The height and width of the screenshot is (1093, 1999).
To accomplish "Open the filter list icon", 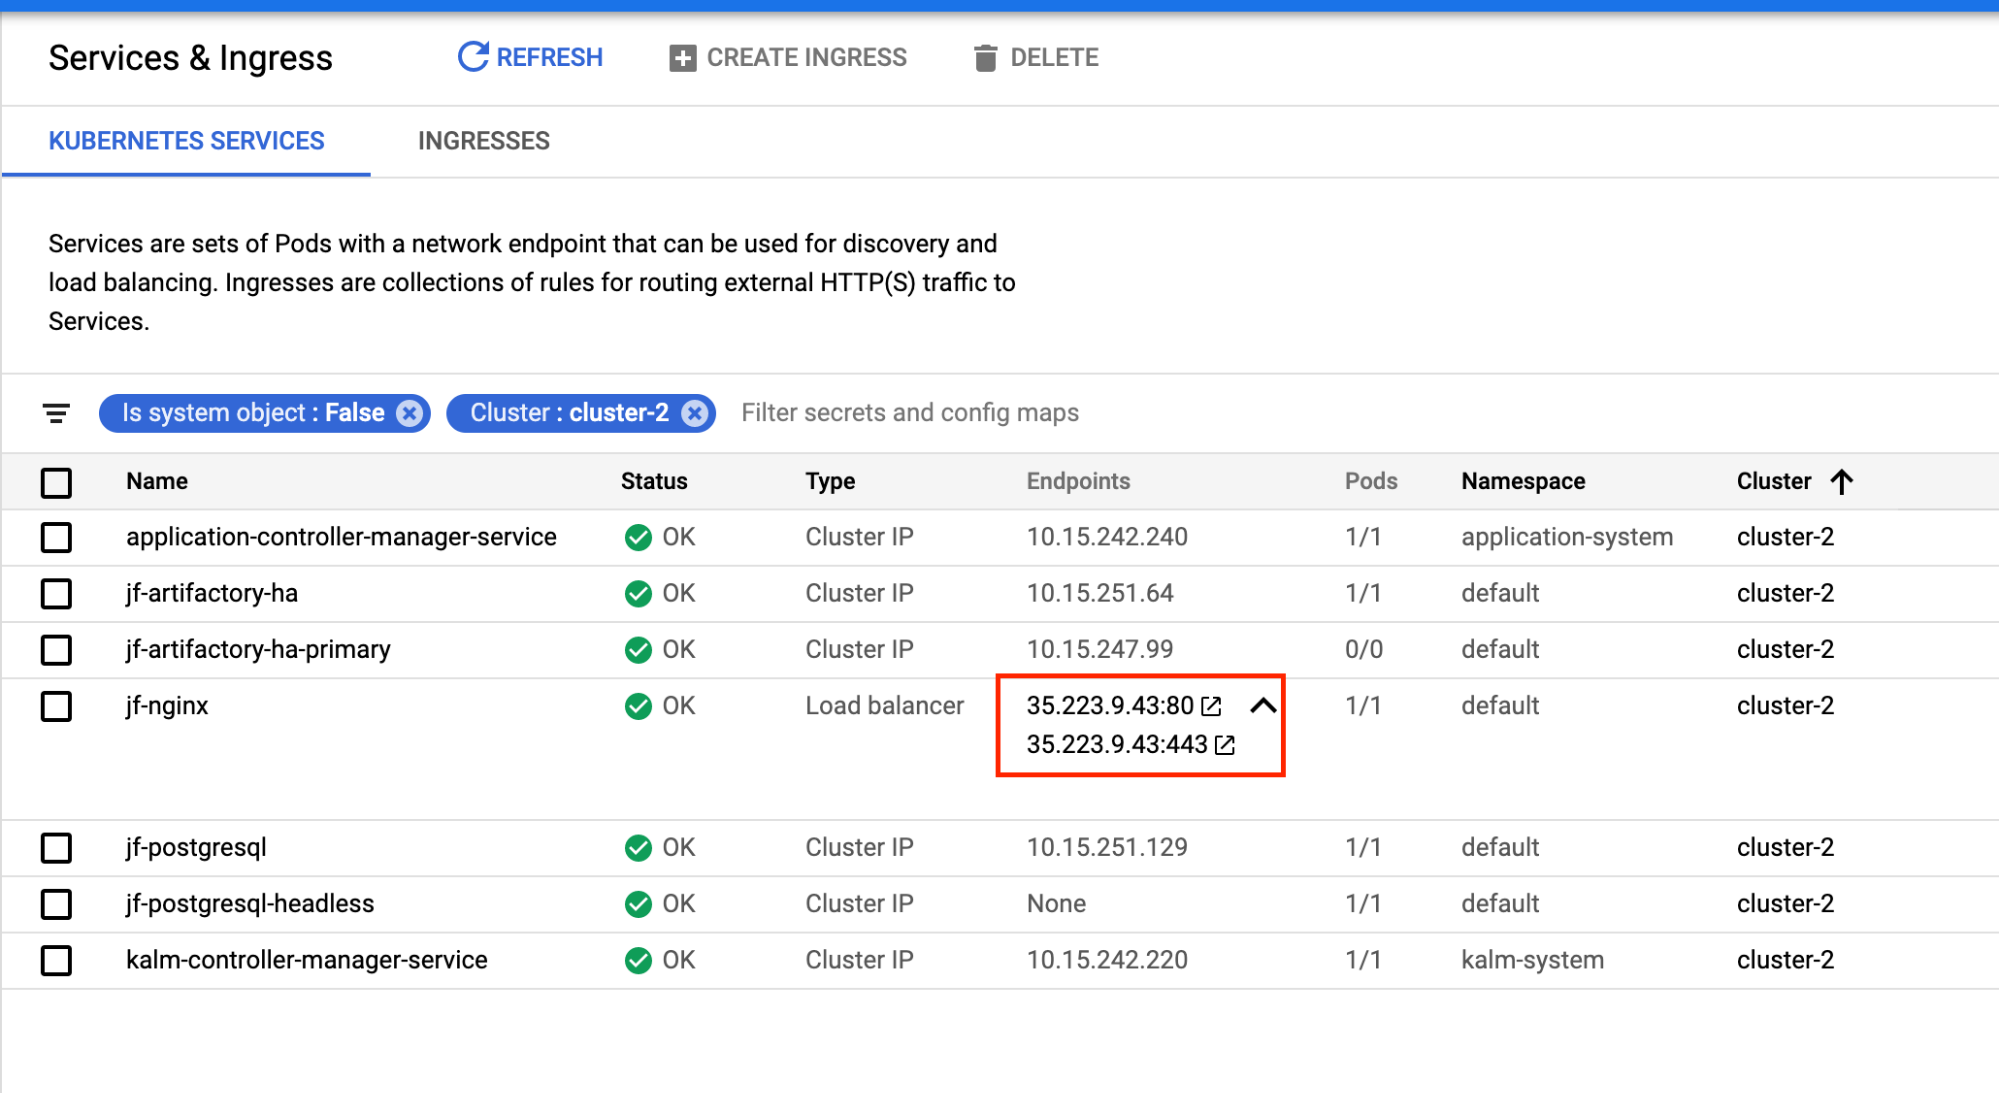I will 56,413.
